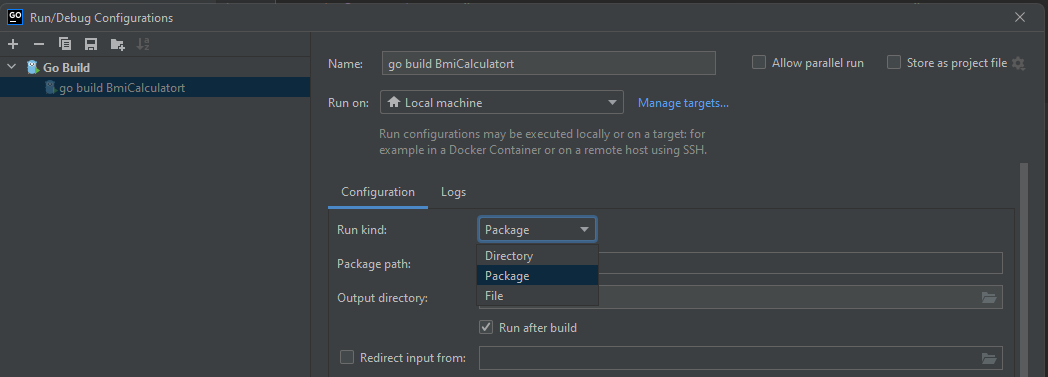Choose File from Run kind list
Viewport: 1048px width, 377px height.
537,295
